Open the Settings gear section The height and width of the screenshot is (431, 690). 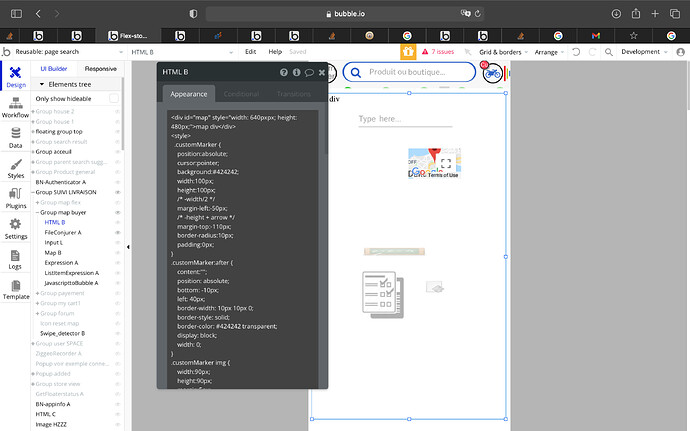(x=15, y=228)
